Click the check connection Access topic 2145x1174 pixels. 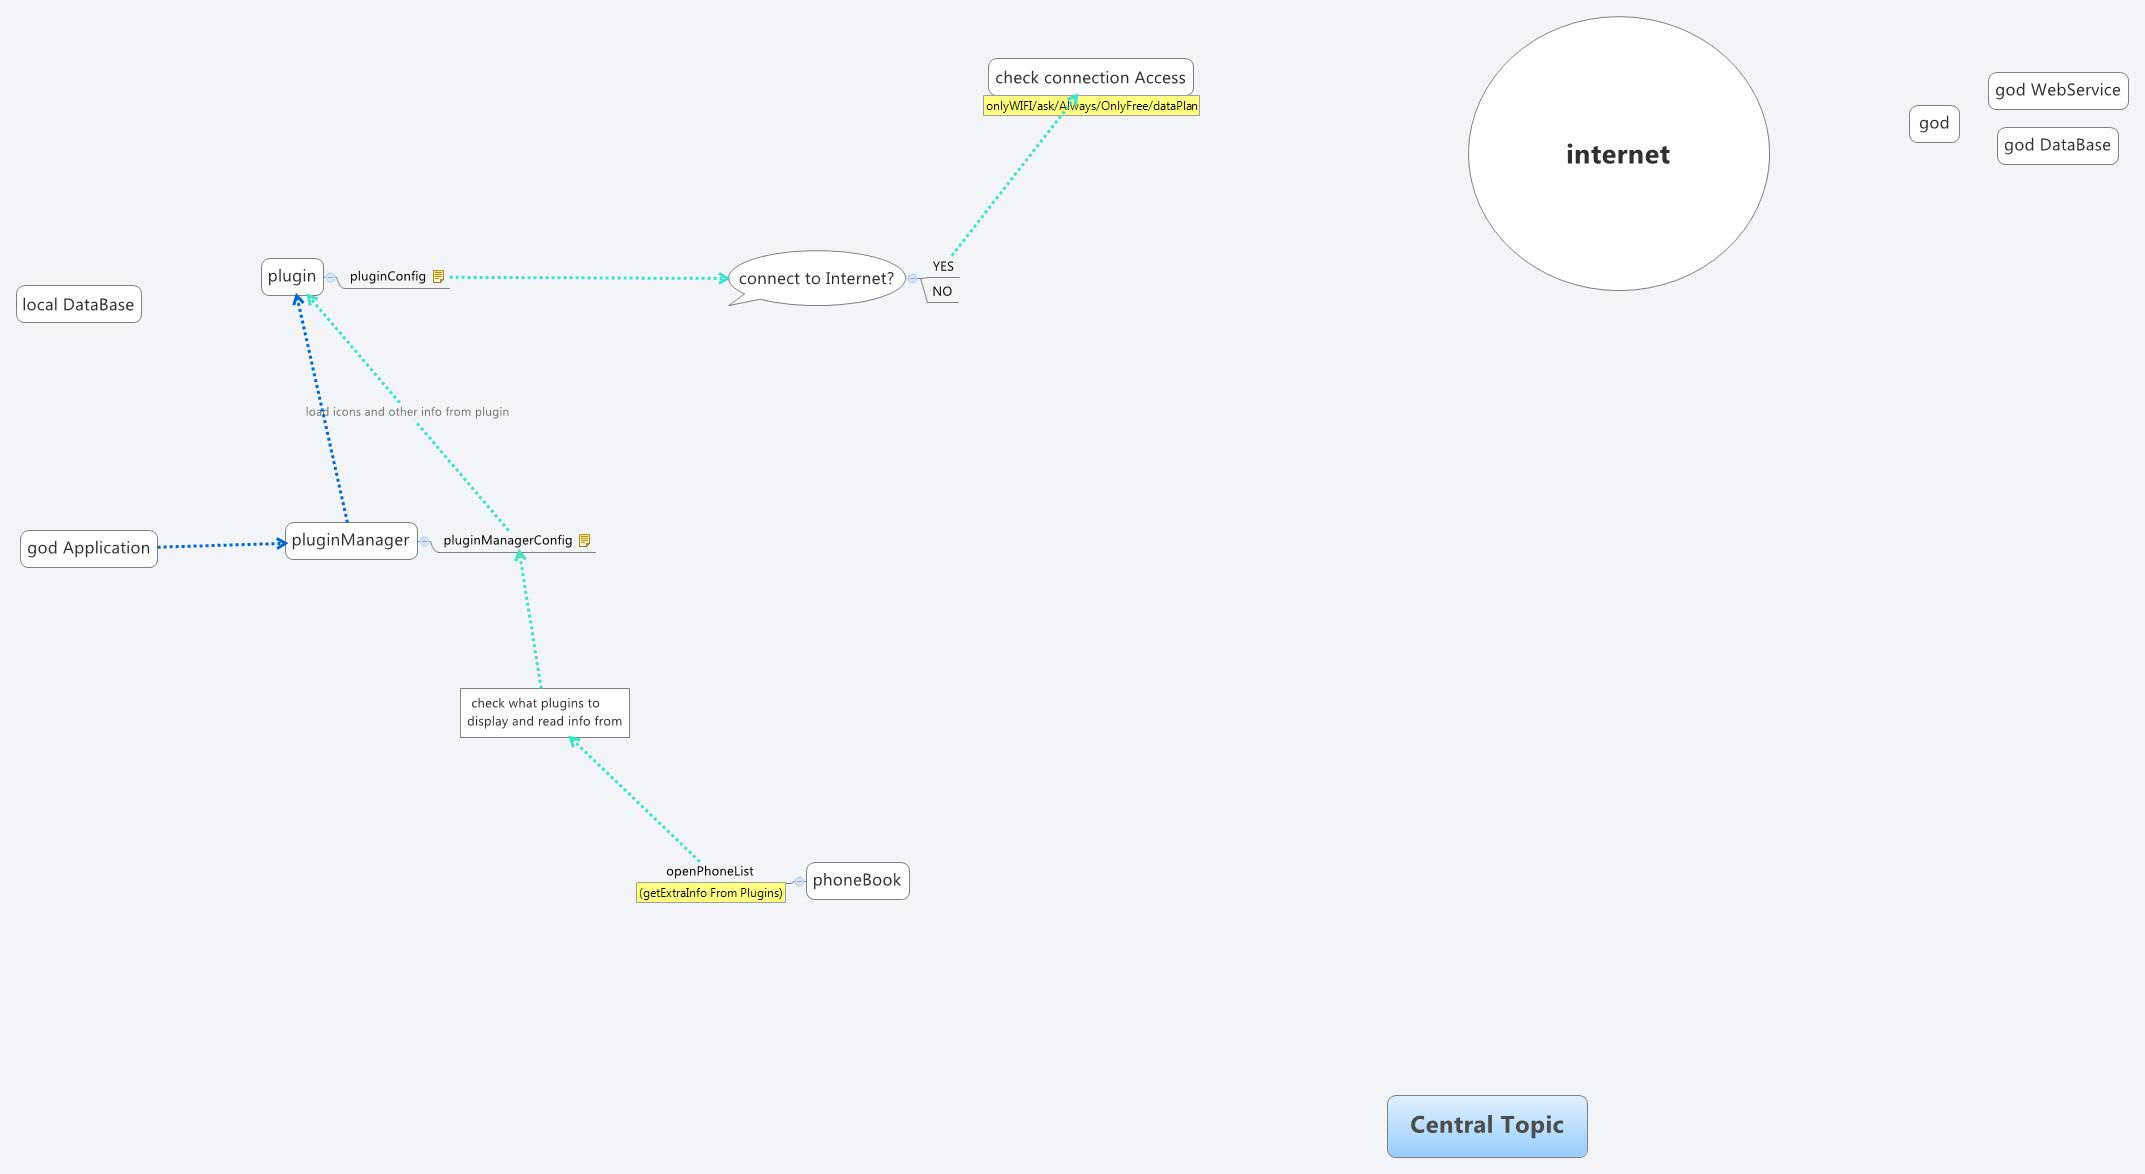coord(1090,77)
